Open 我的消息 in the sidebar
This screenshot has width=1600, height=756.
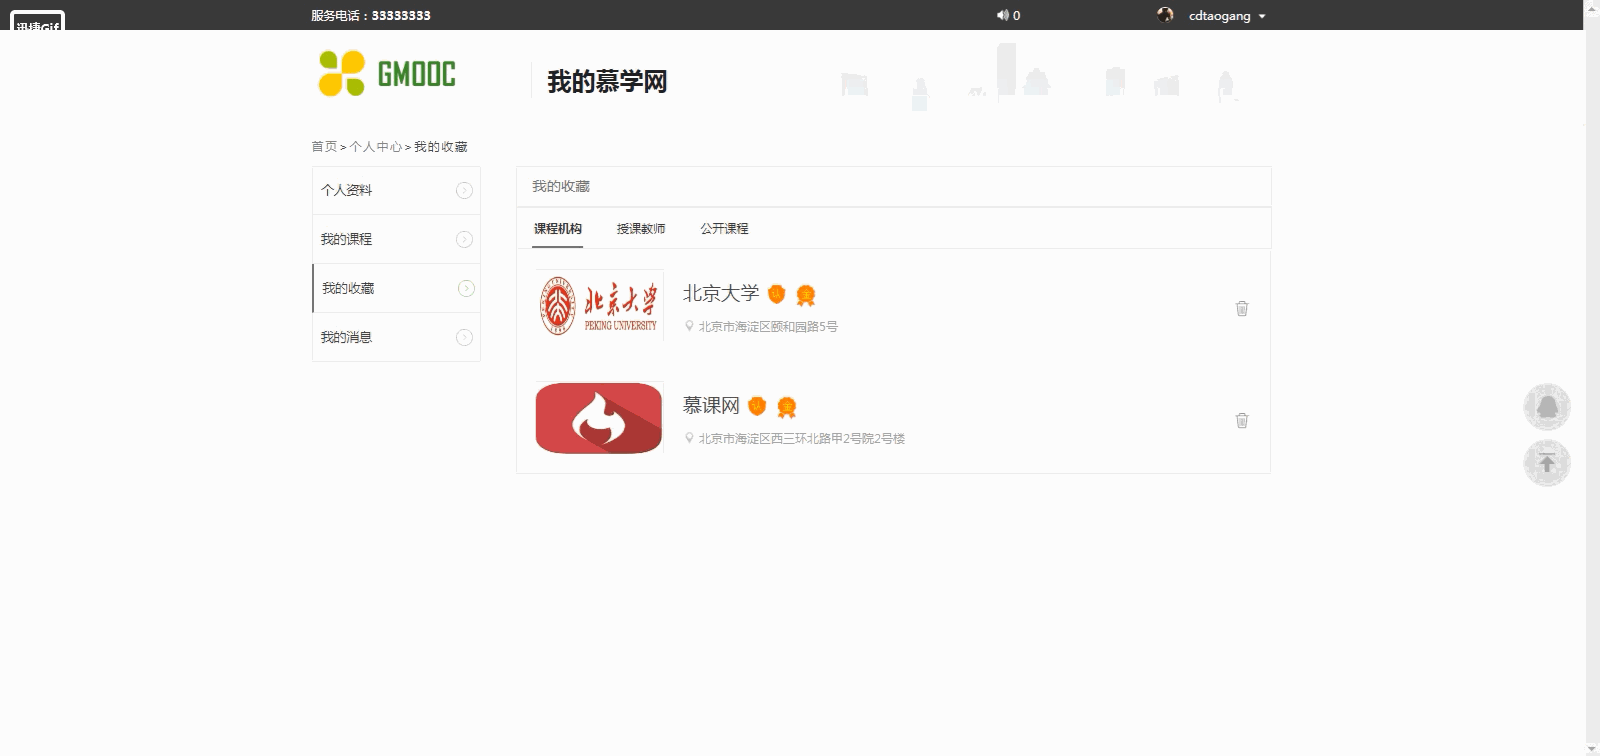pyautogui.click(x=396, y=337)
